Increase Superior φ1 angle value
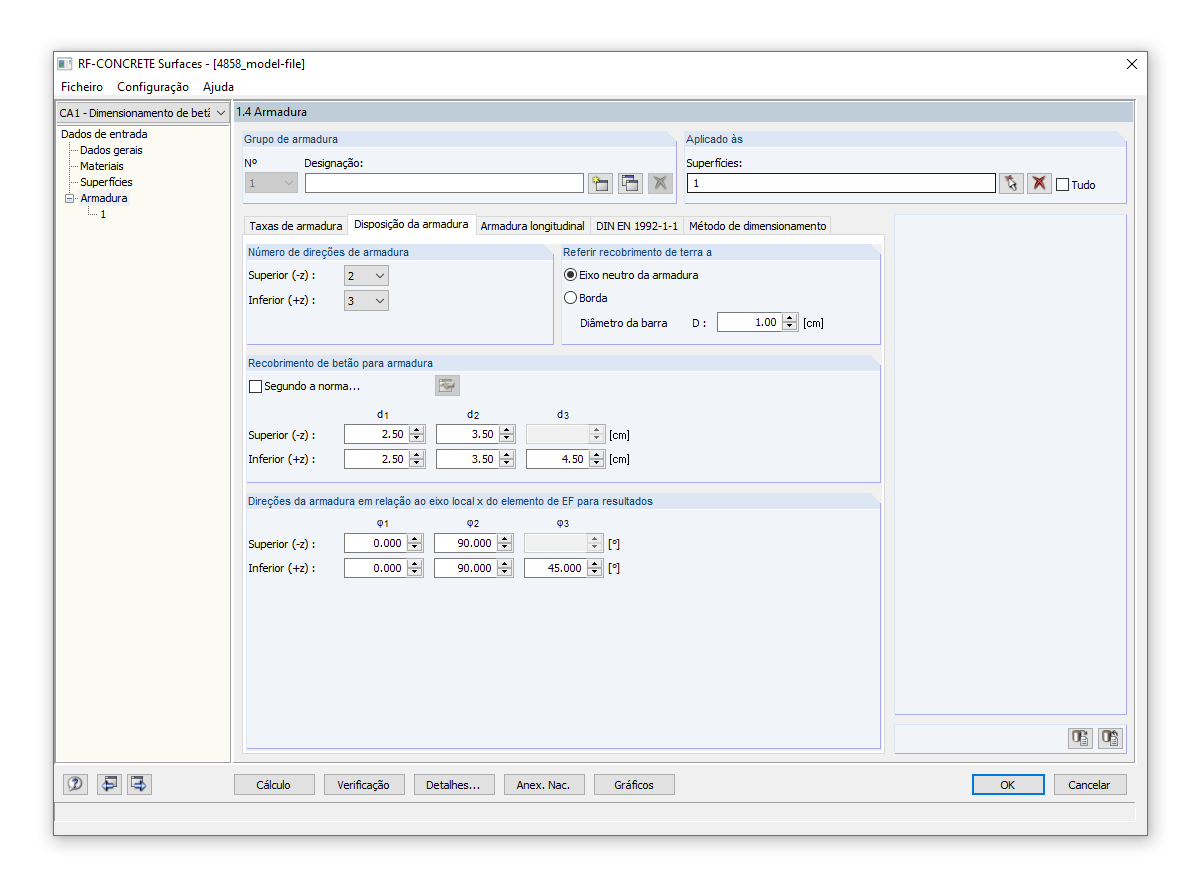Viewport: 1198px width, 872px height. (415, 540)
